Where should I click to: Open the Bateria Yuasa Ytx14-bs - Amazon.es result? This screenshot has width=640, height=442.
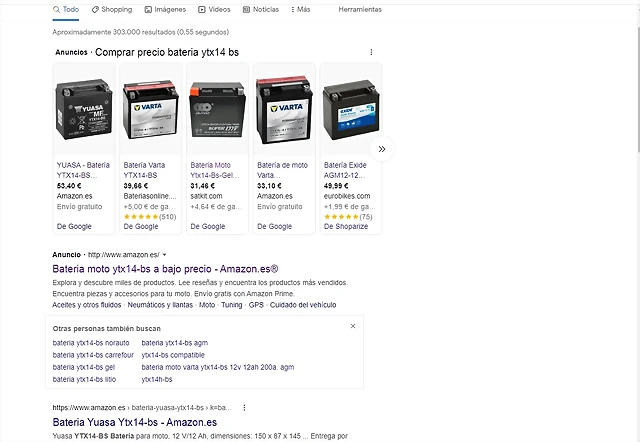coord(135,422)
